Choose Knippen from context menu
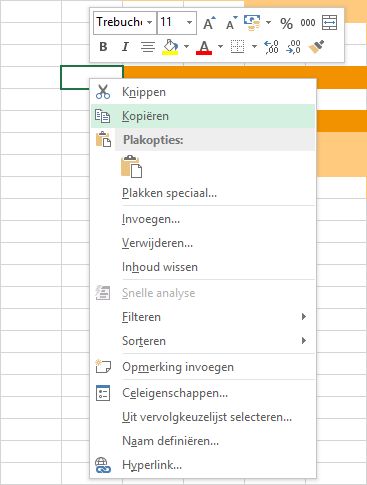Viewport: 367px width, 485px height. [x=203, y=92]
